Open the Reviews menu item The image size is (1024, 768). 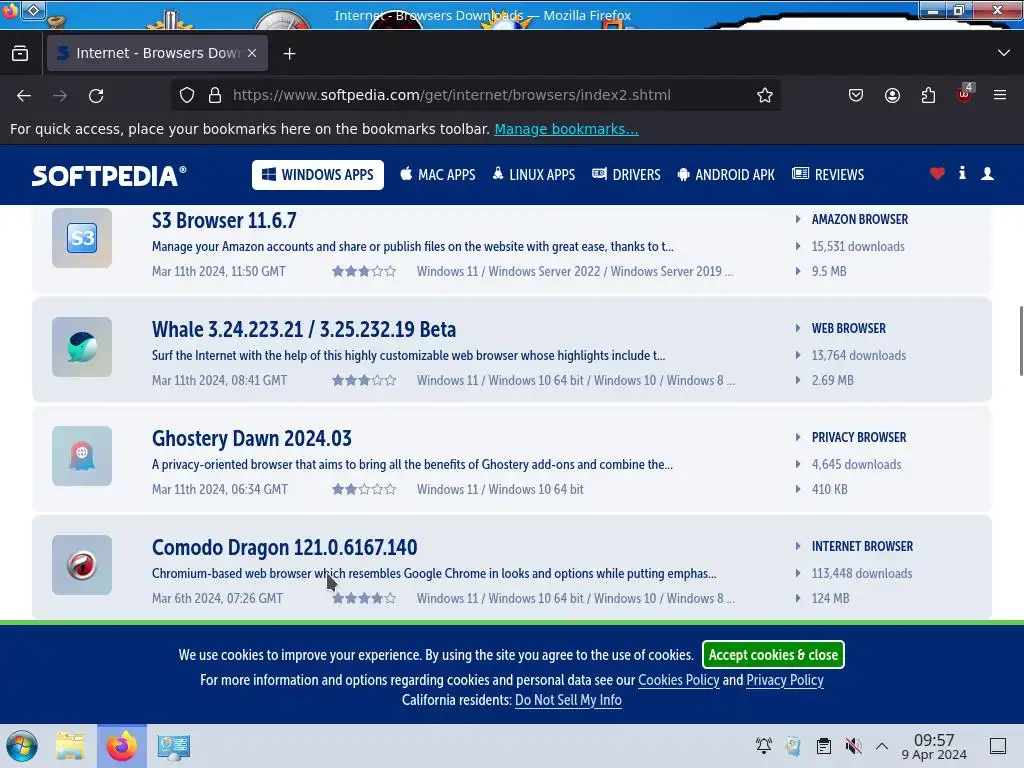[x=828, y=175]
